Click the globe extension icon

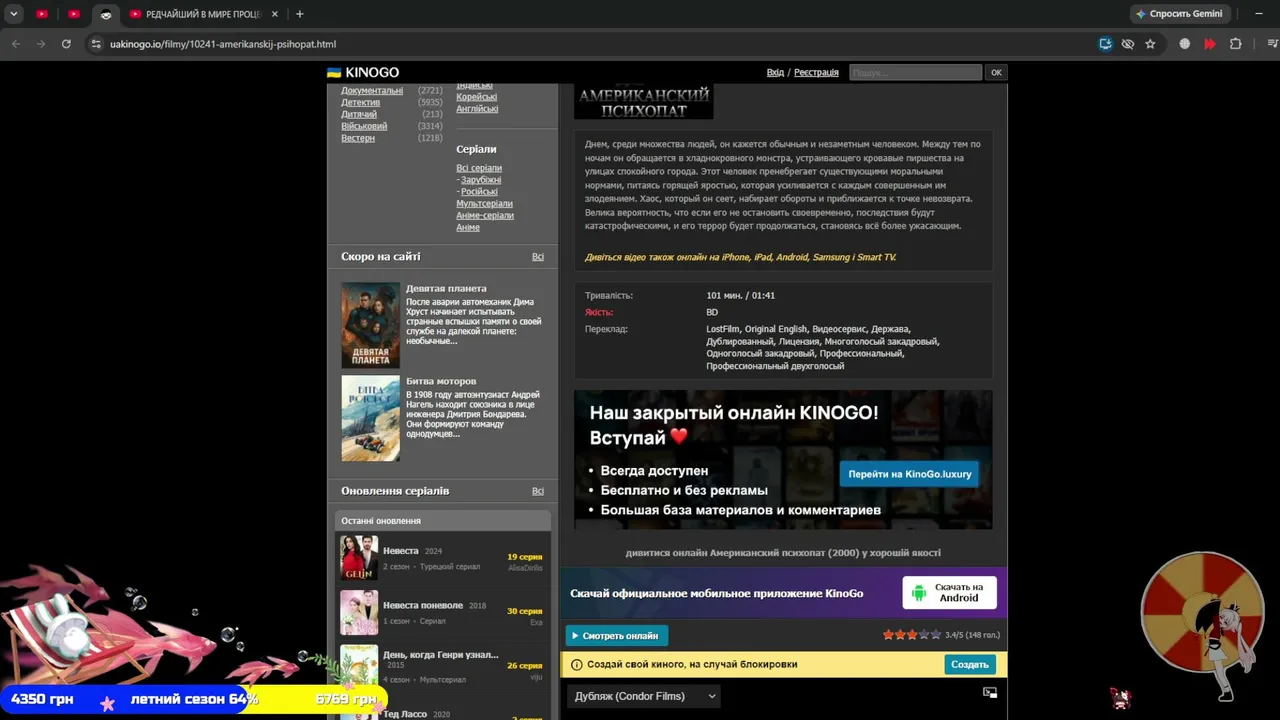1185,44
